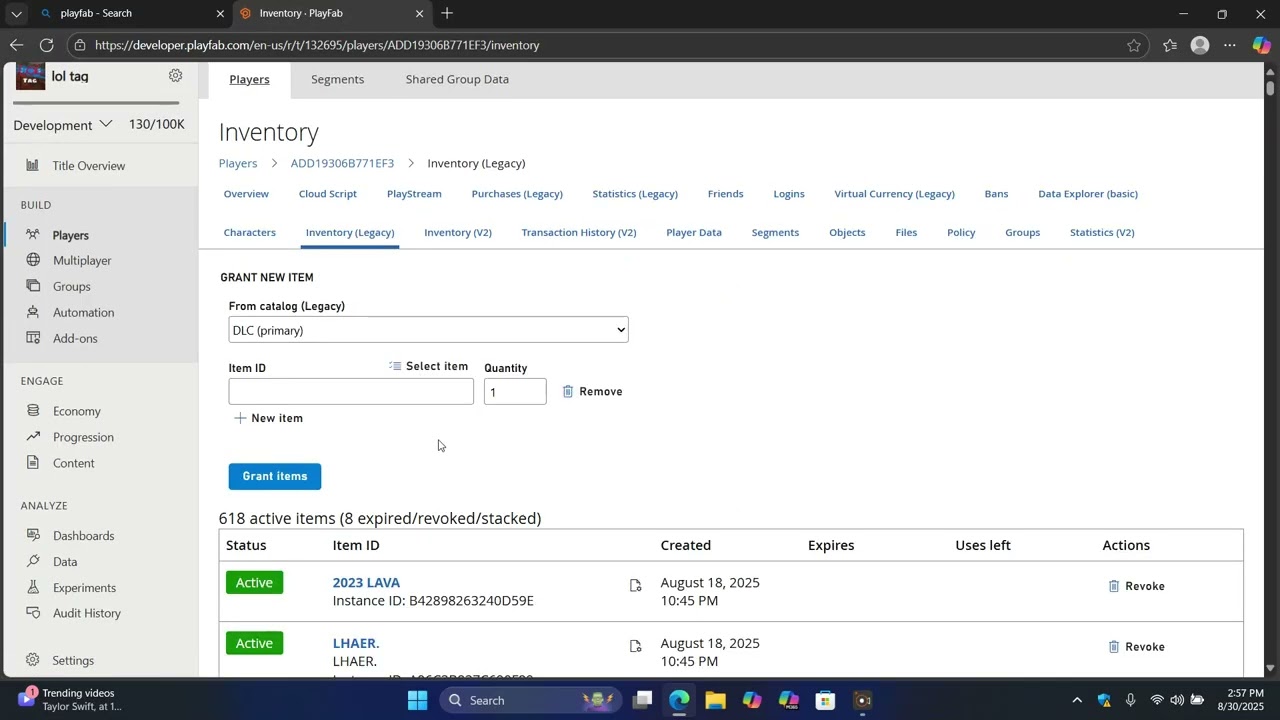Select the Players sidebar icon
1280x720 pixels.
click(33, 235)
